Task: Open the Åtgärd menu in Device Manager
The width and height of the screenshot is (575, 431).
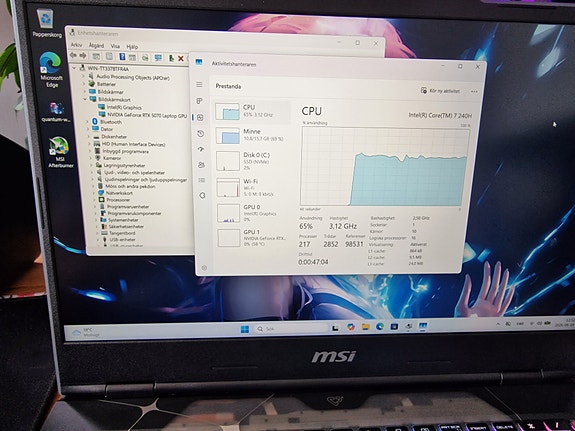Action: coord(96,45)
